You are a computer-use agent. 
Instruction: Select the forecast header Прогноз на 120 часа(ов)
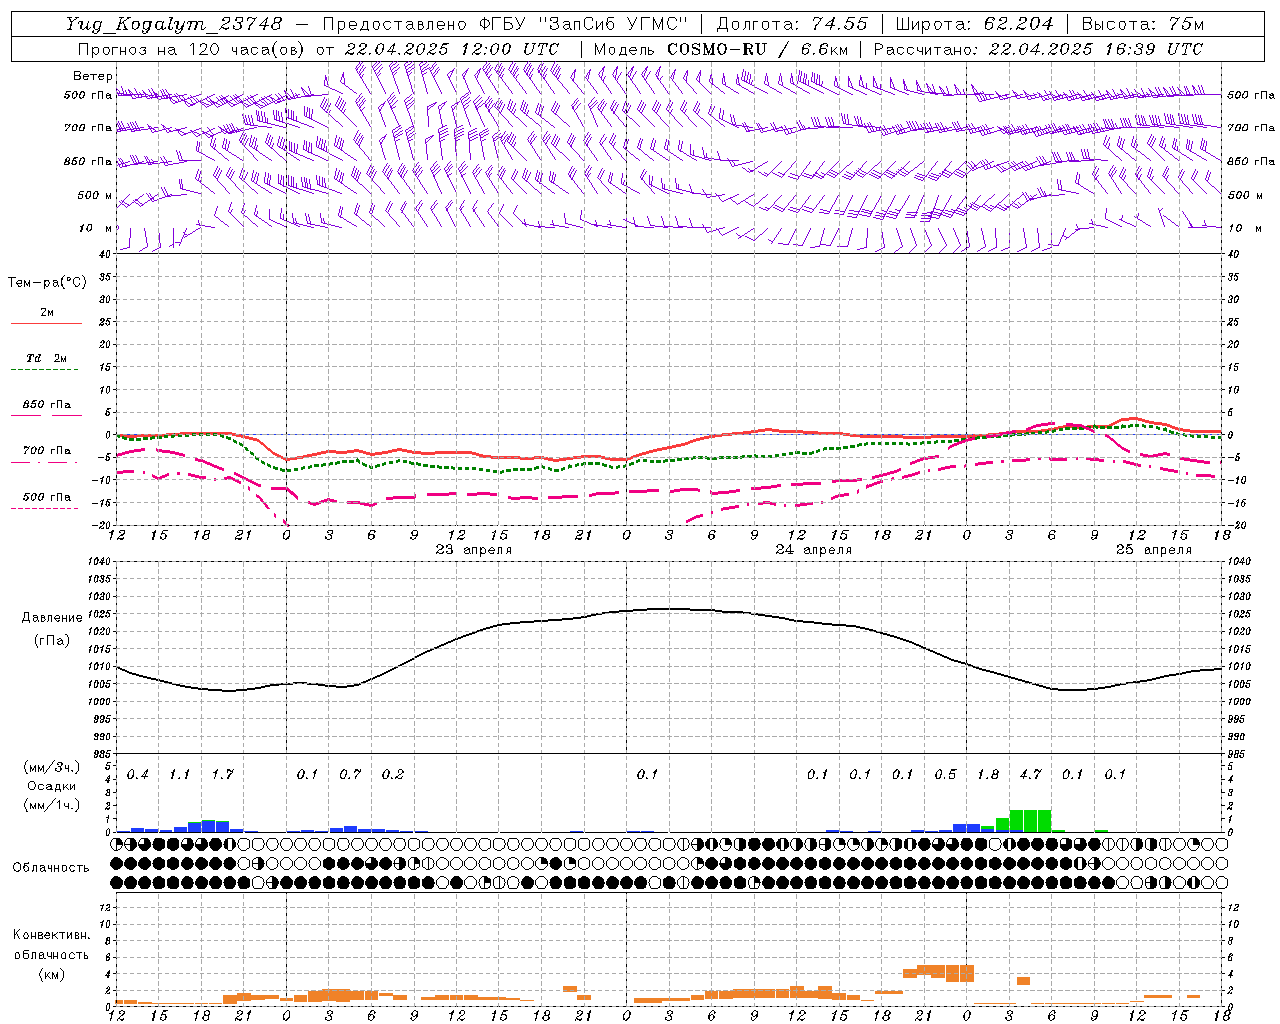click(x=192, y=49)
